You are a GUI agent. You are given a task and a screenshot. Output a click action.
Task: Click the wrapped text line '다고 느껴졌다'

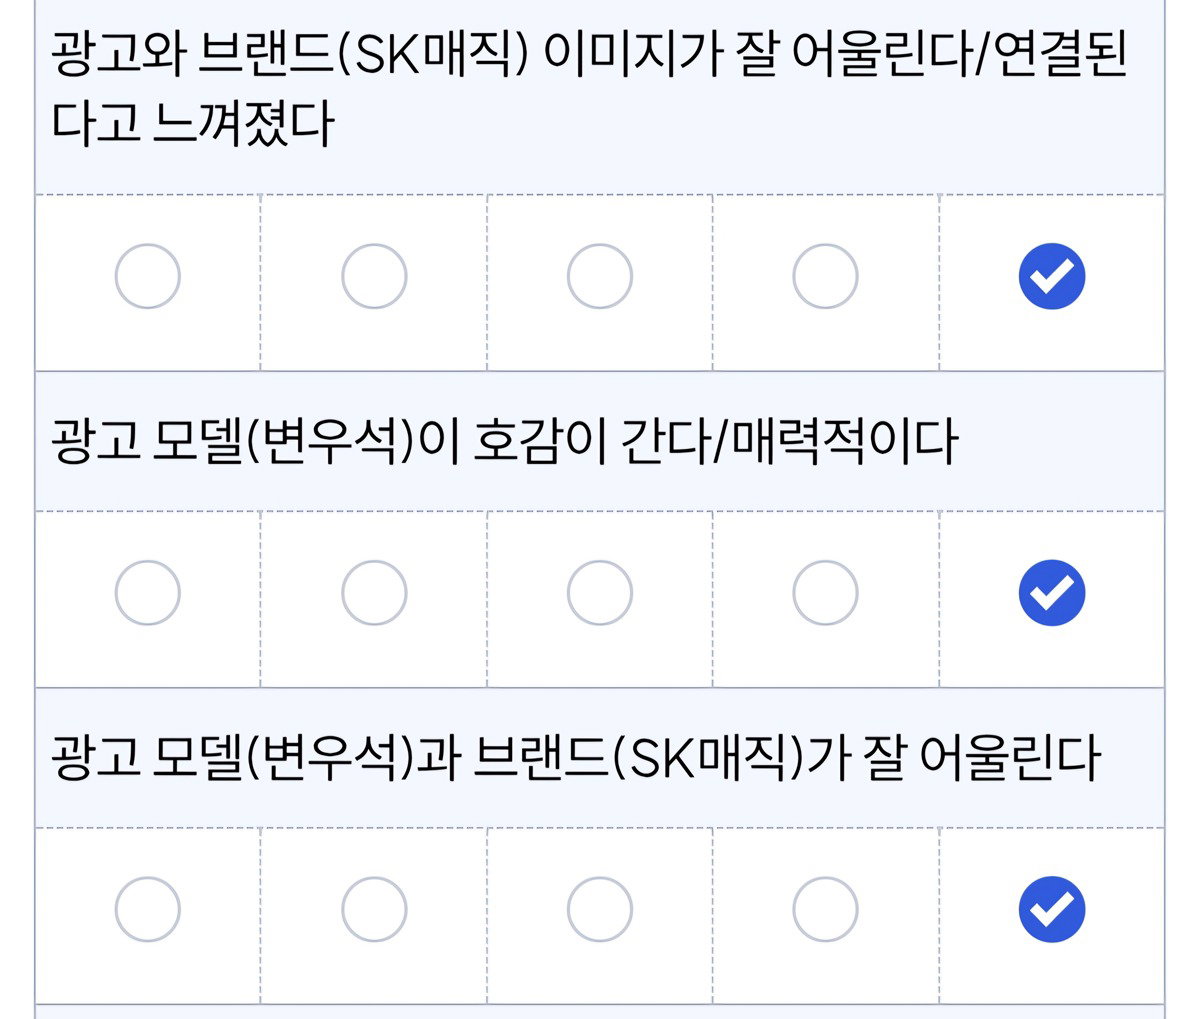pos(192,124)
